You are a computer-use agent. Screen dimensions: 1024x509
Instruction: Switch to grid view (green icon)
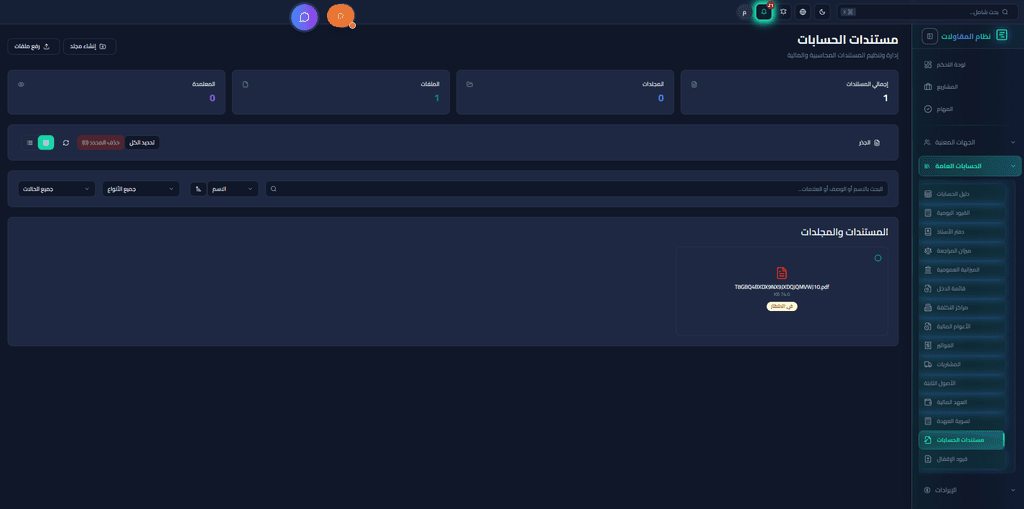click(46, 142)
